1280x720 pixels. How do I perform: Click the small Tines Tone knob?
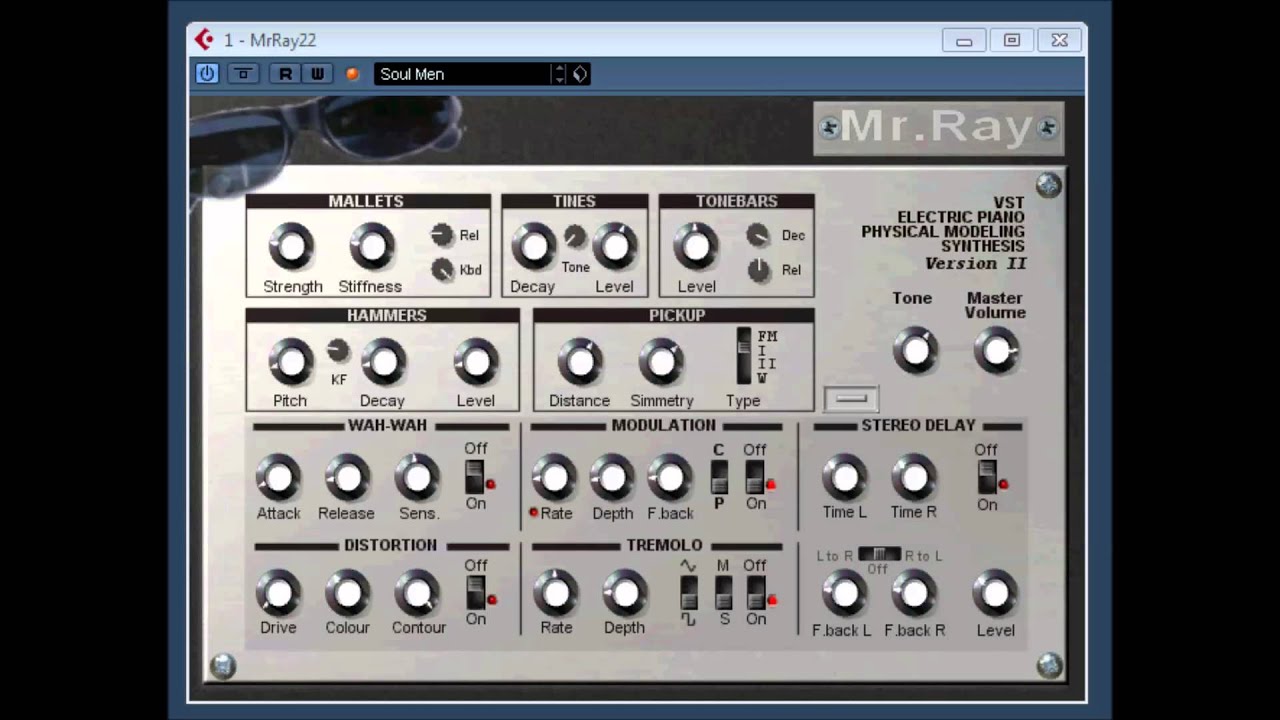click(x=575, y=236)
